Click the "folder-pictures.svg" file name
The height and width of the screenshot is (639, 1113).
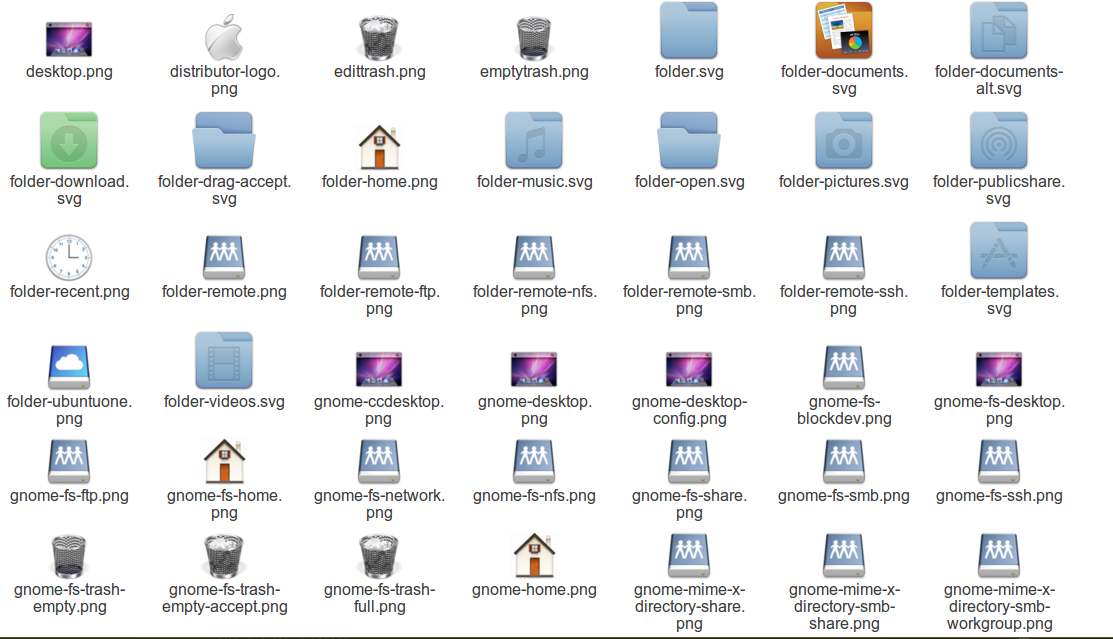click(x=843, y=182)
